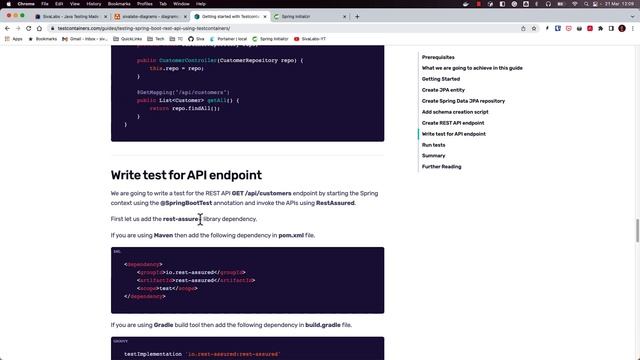This screenshot has width=640, height=360.
Task: Open Further Reading section link
Action: (442, 167)
